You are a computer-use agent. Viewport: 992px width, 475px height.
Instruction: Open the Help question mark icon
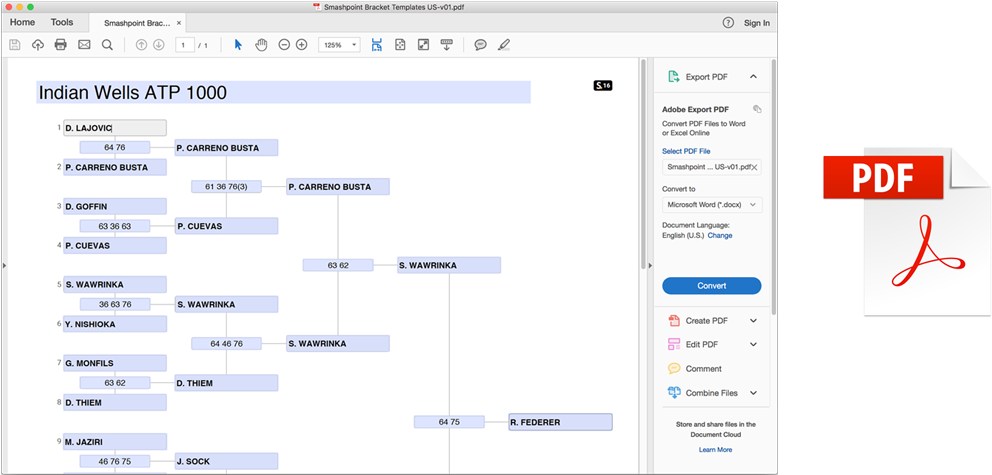tap(727, 22)
